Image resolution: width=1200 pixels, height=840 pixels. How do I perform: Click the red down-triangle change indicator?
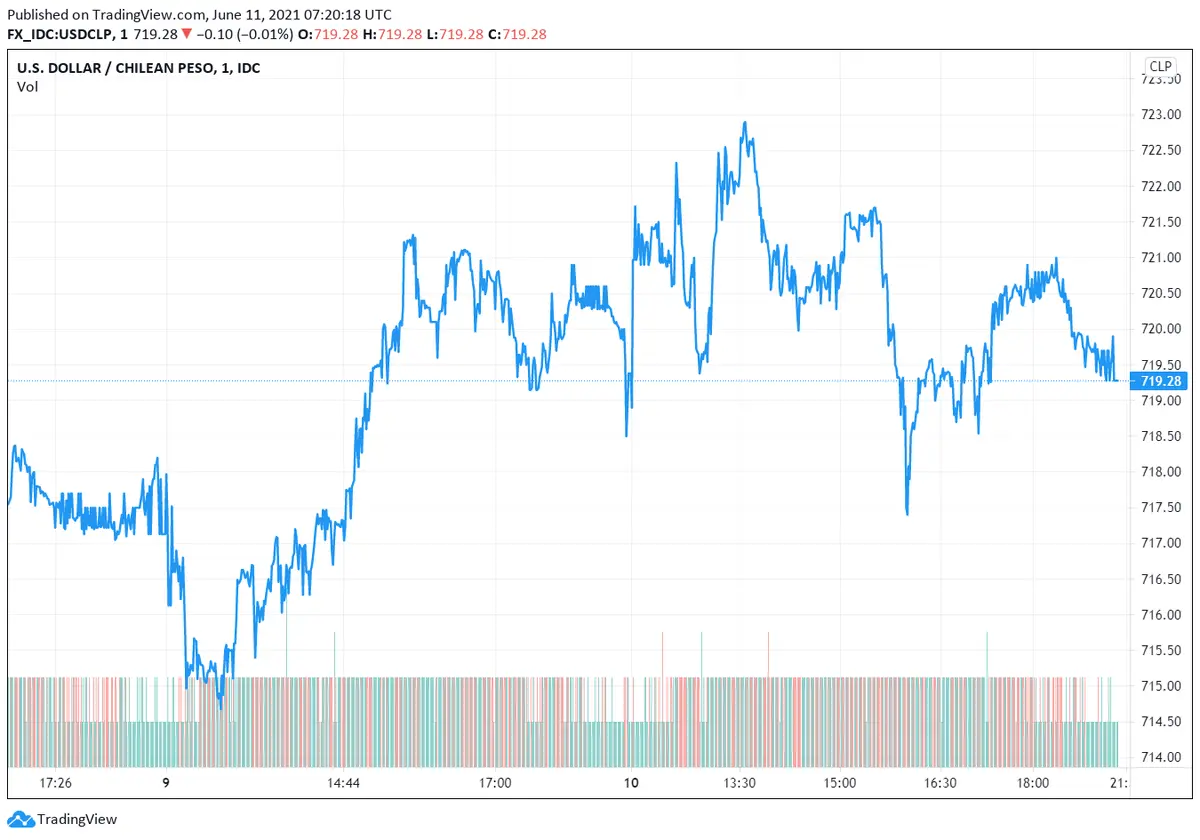pyautogui.click(x=186, y=34)
